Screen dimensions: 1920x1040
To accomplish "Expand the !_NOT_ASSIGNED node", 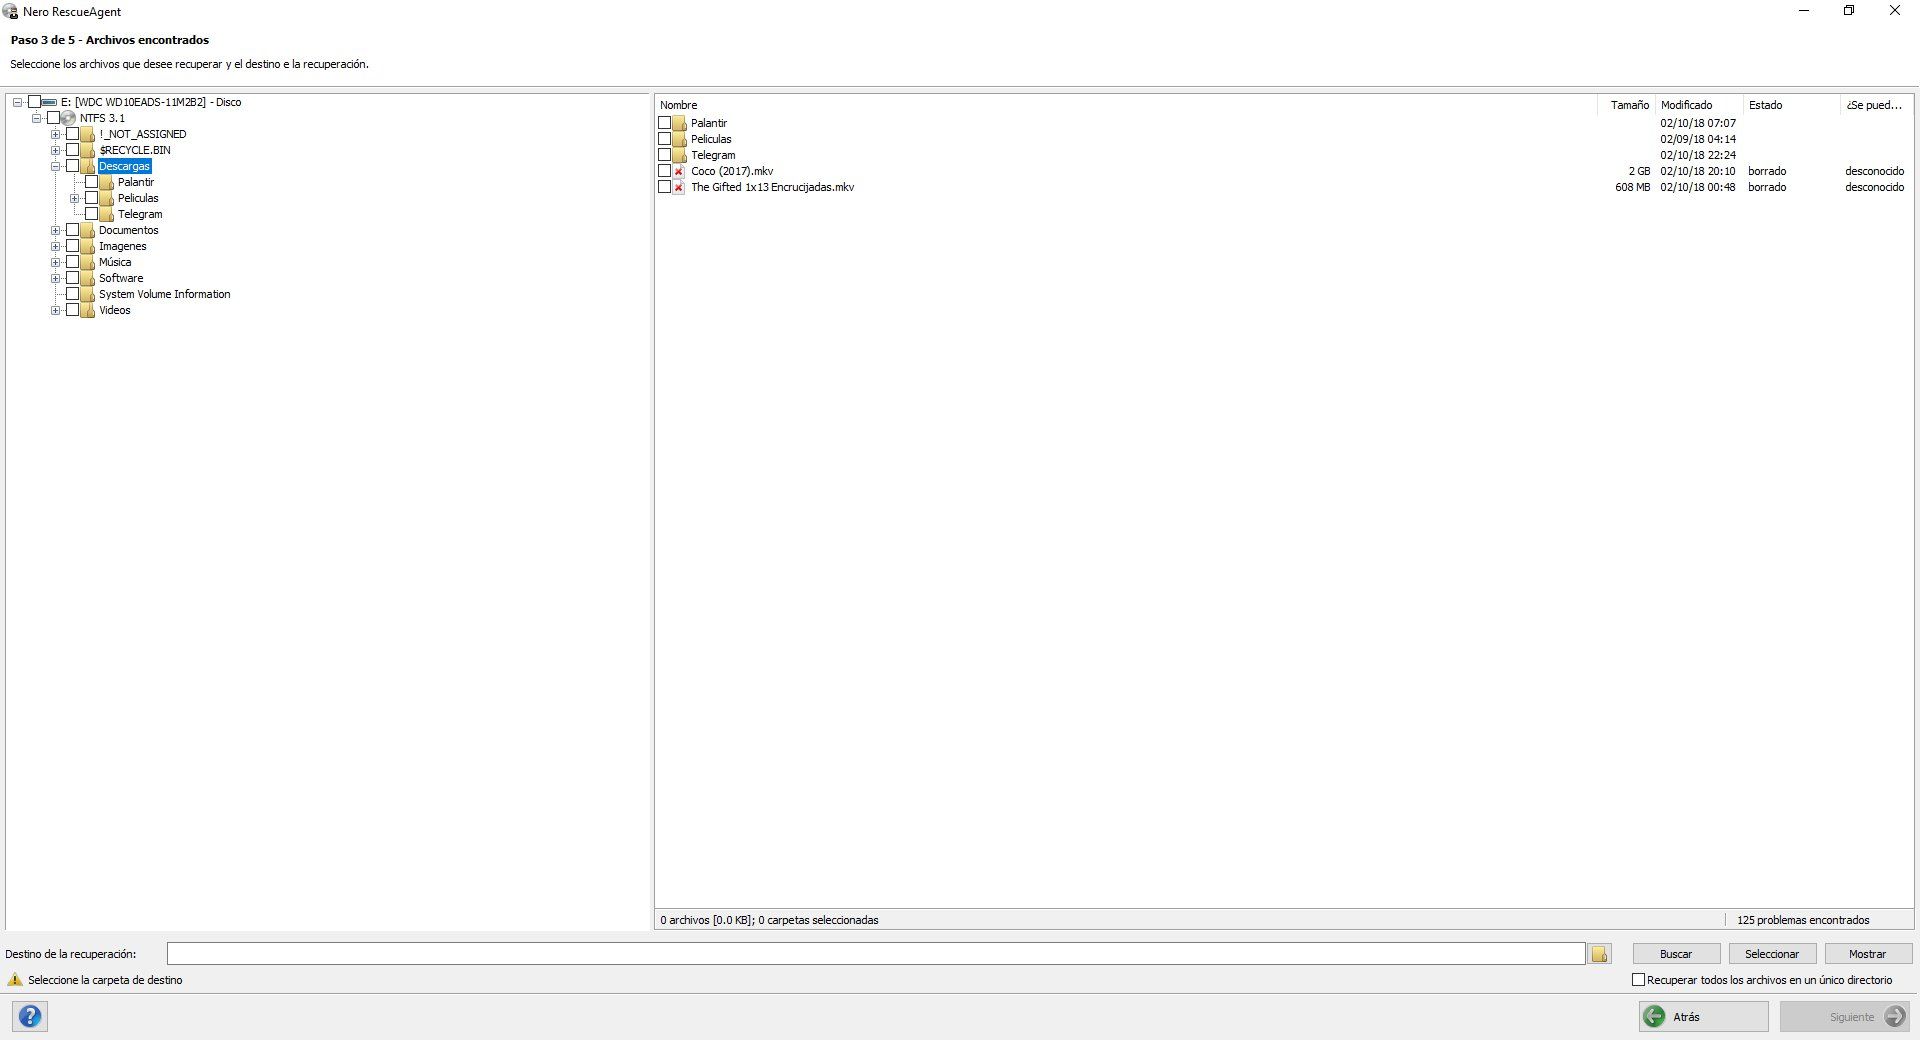I will (x=56, y=134).
